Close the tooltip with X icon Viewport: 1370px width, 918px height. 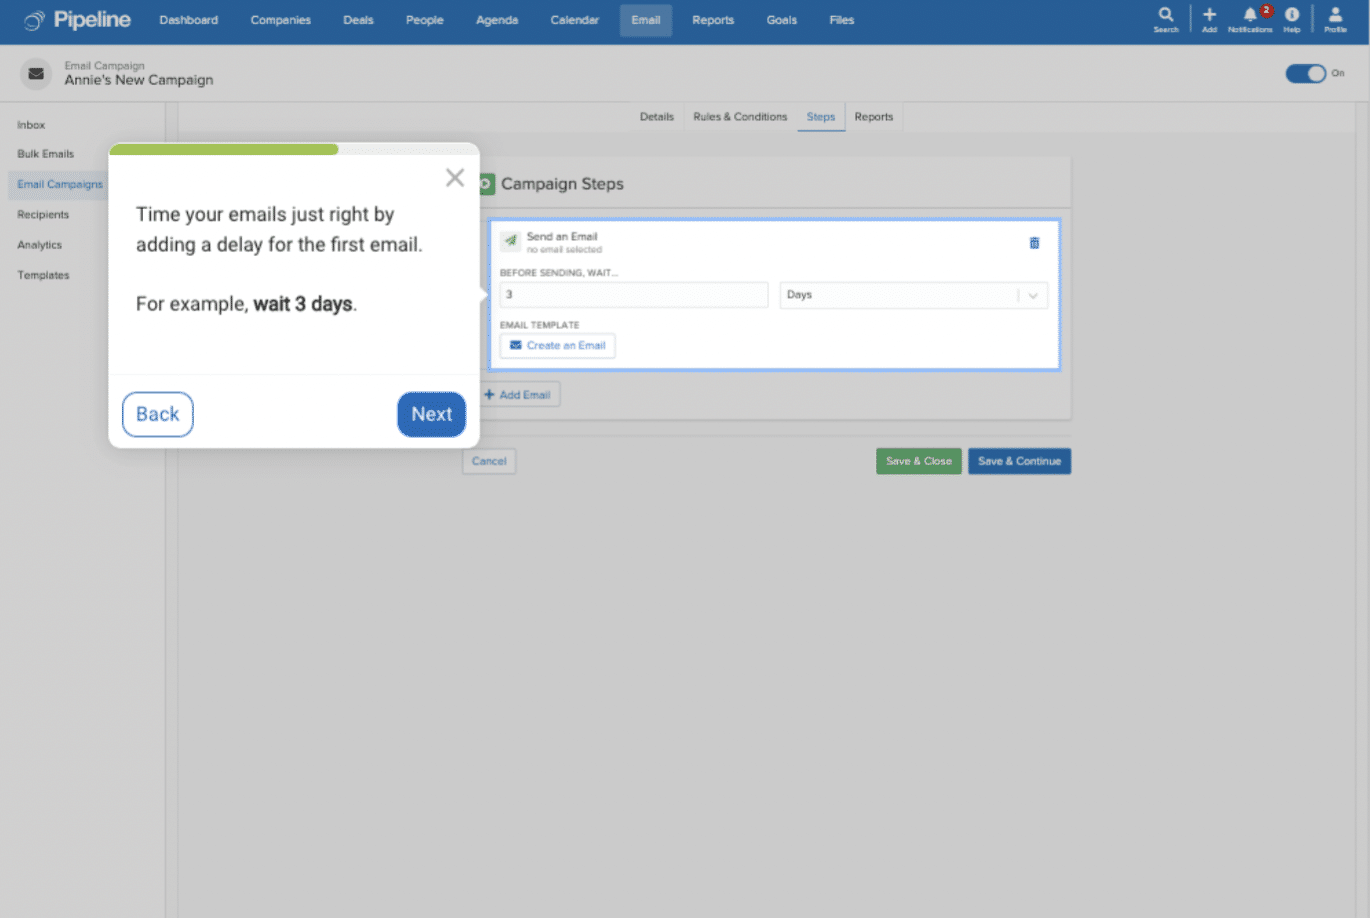(x=455, y=178)
